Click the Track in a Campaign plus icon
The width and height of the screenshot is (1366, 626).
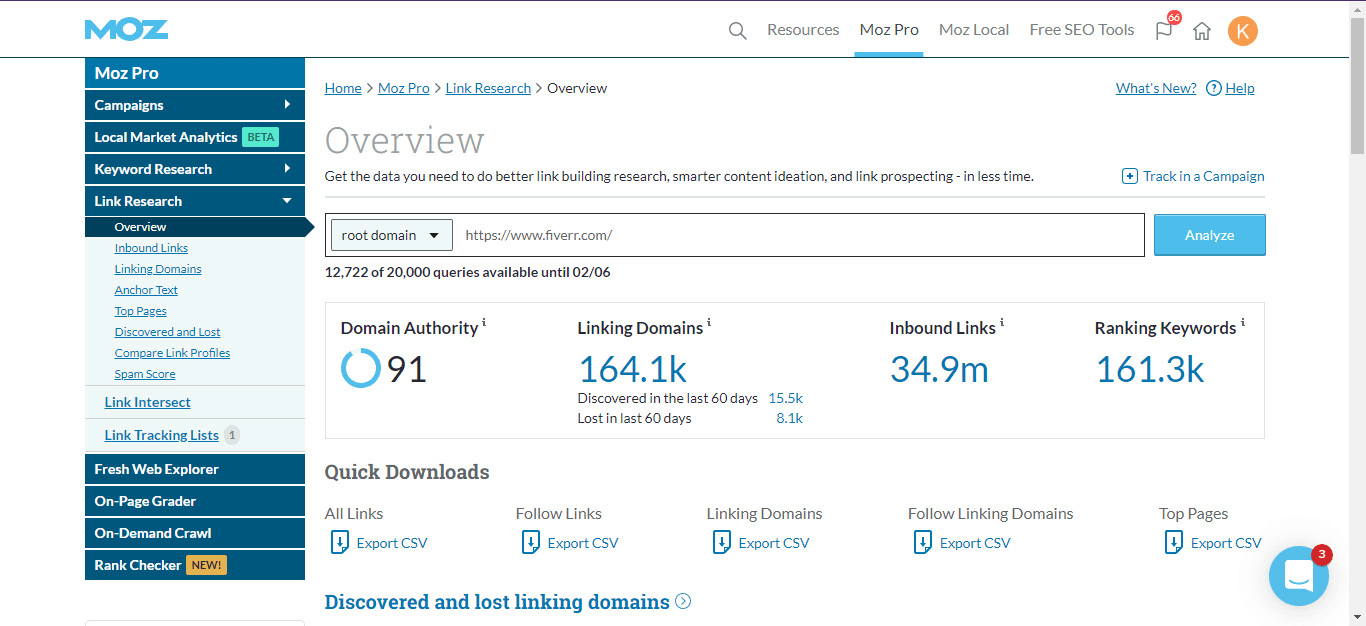pyautogui.click(x=1128, y=175)
